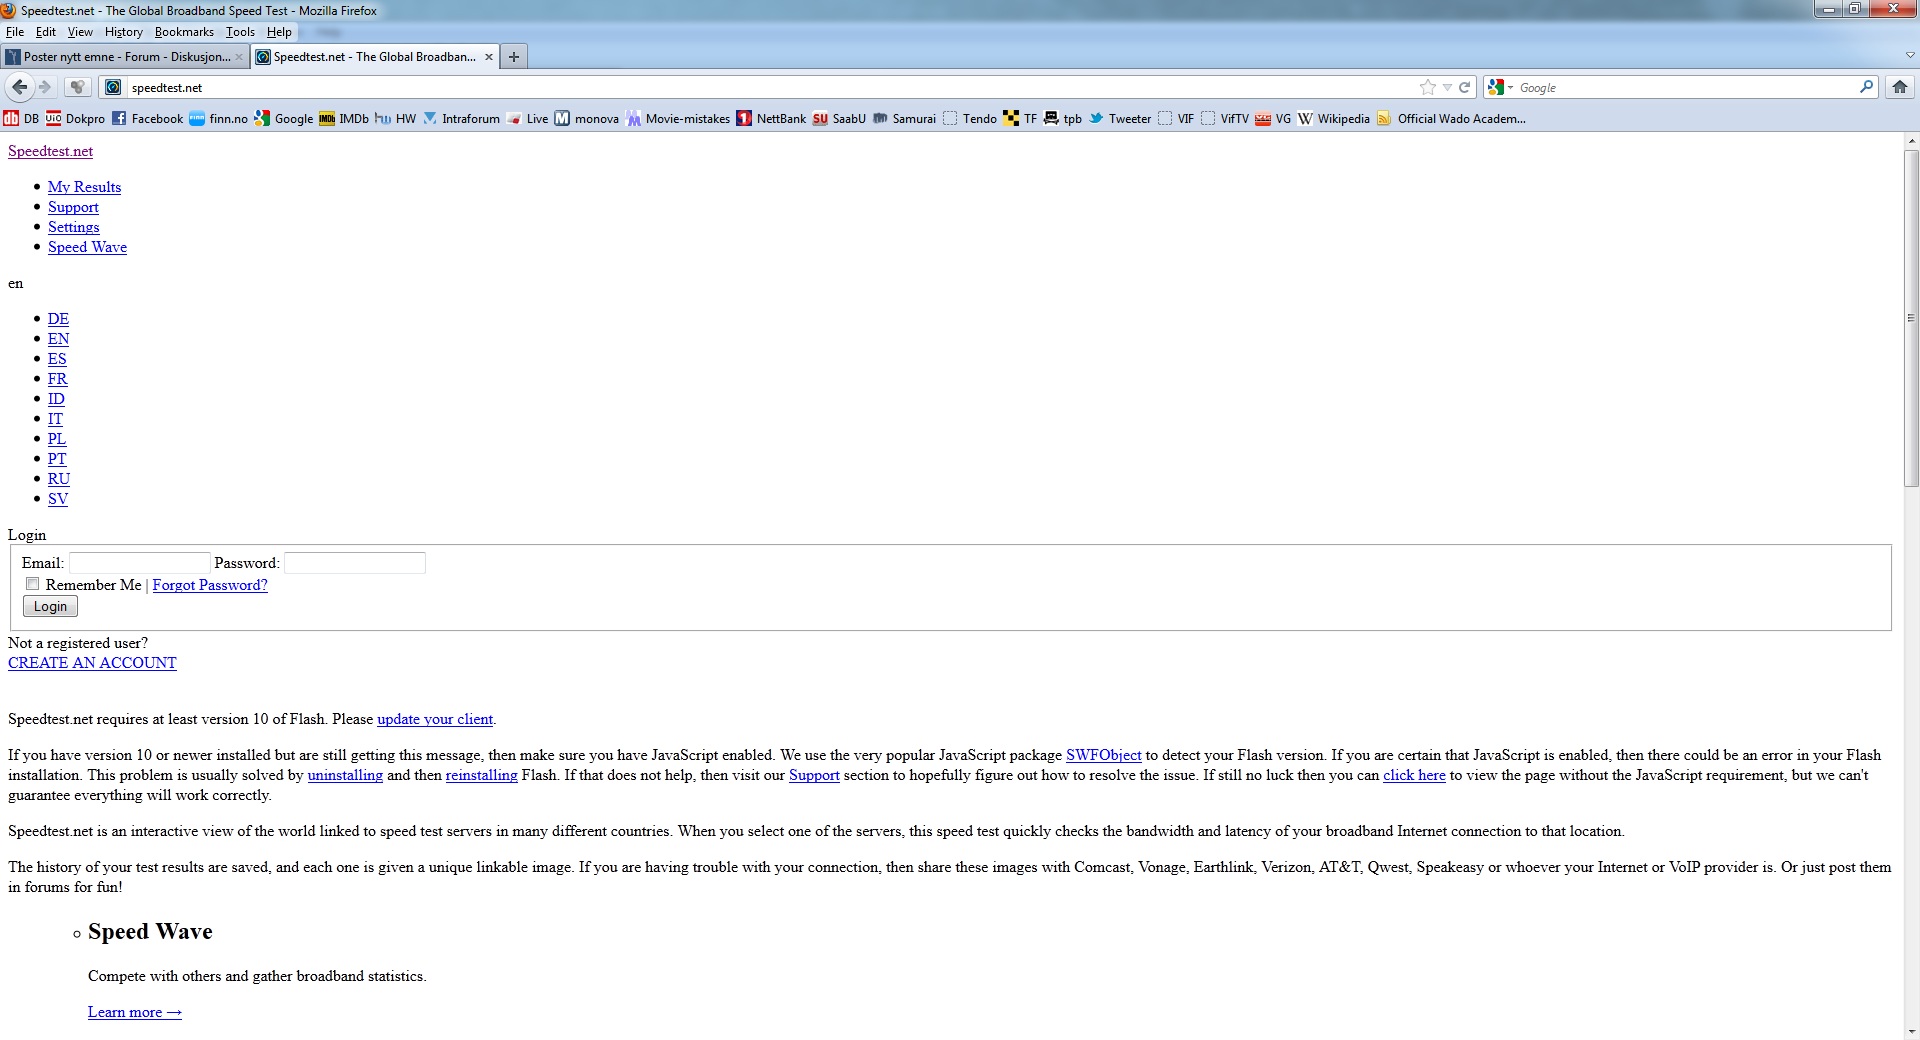
Task: Open the SWFObject link
Action: [x=1104, y=755]
